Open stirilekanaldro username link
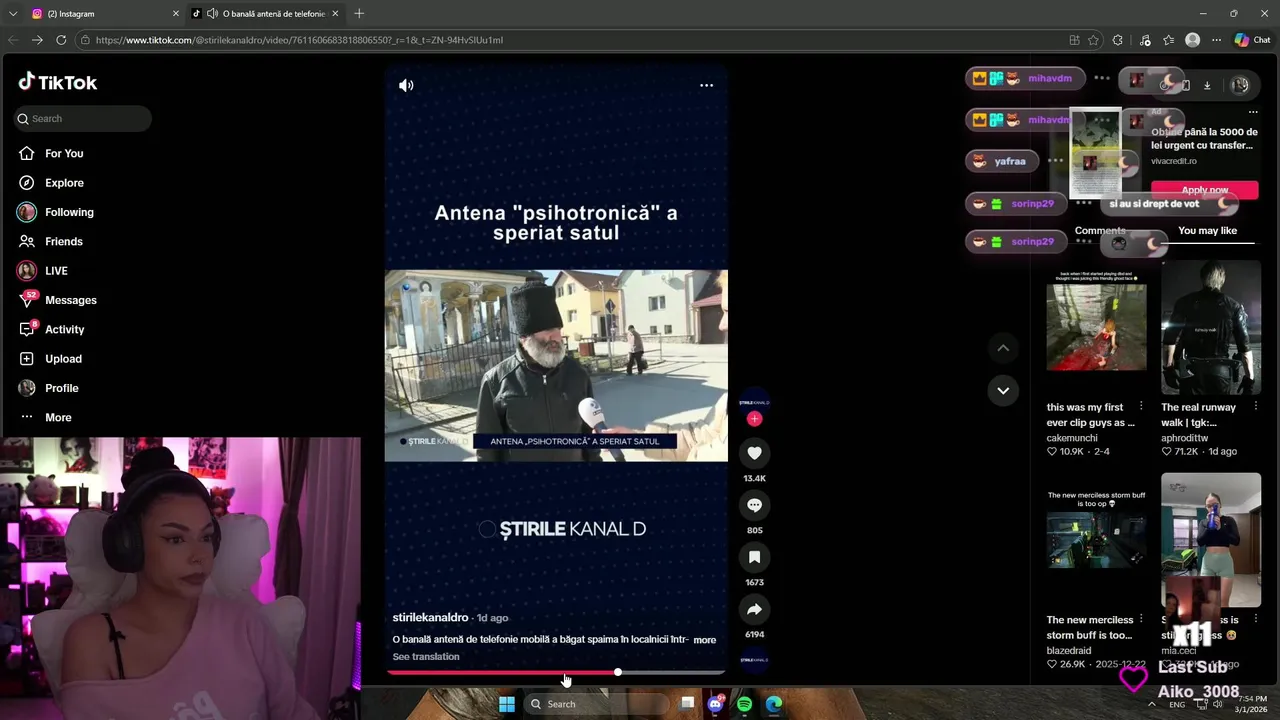1280x720 pixels. [430, 618]
